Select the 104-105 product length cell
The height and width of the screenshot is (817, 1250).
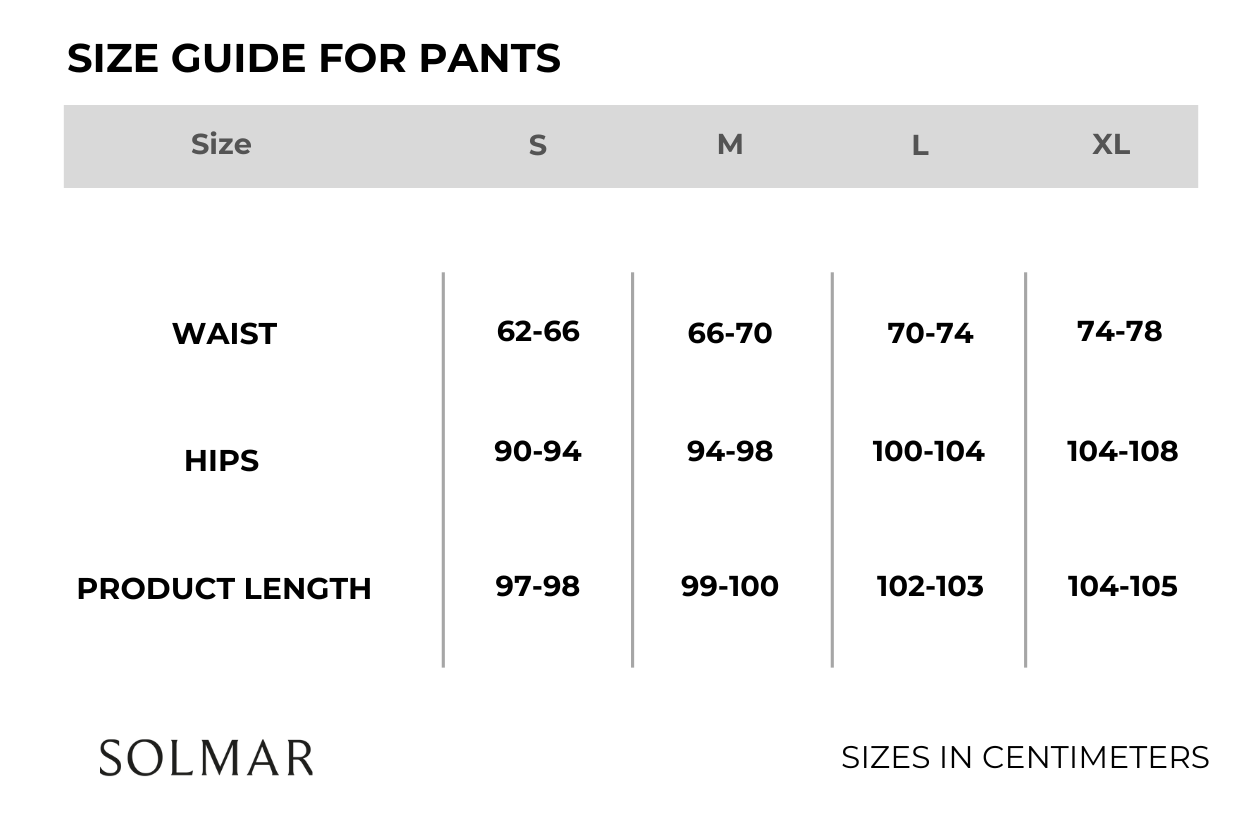[1122, 586]
